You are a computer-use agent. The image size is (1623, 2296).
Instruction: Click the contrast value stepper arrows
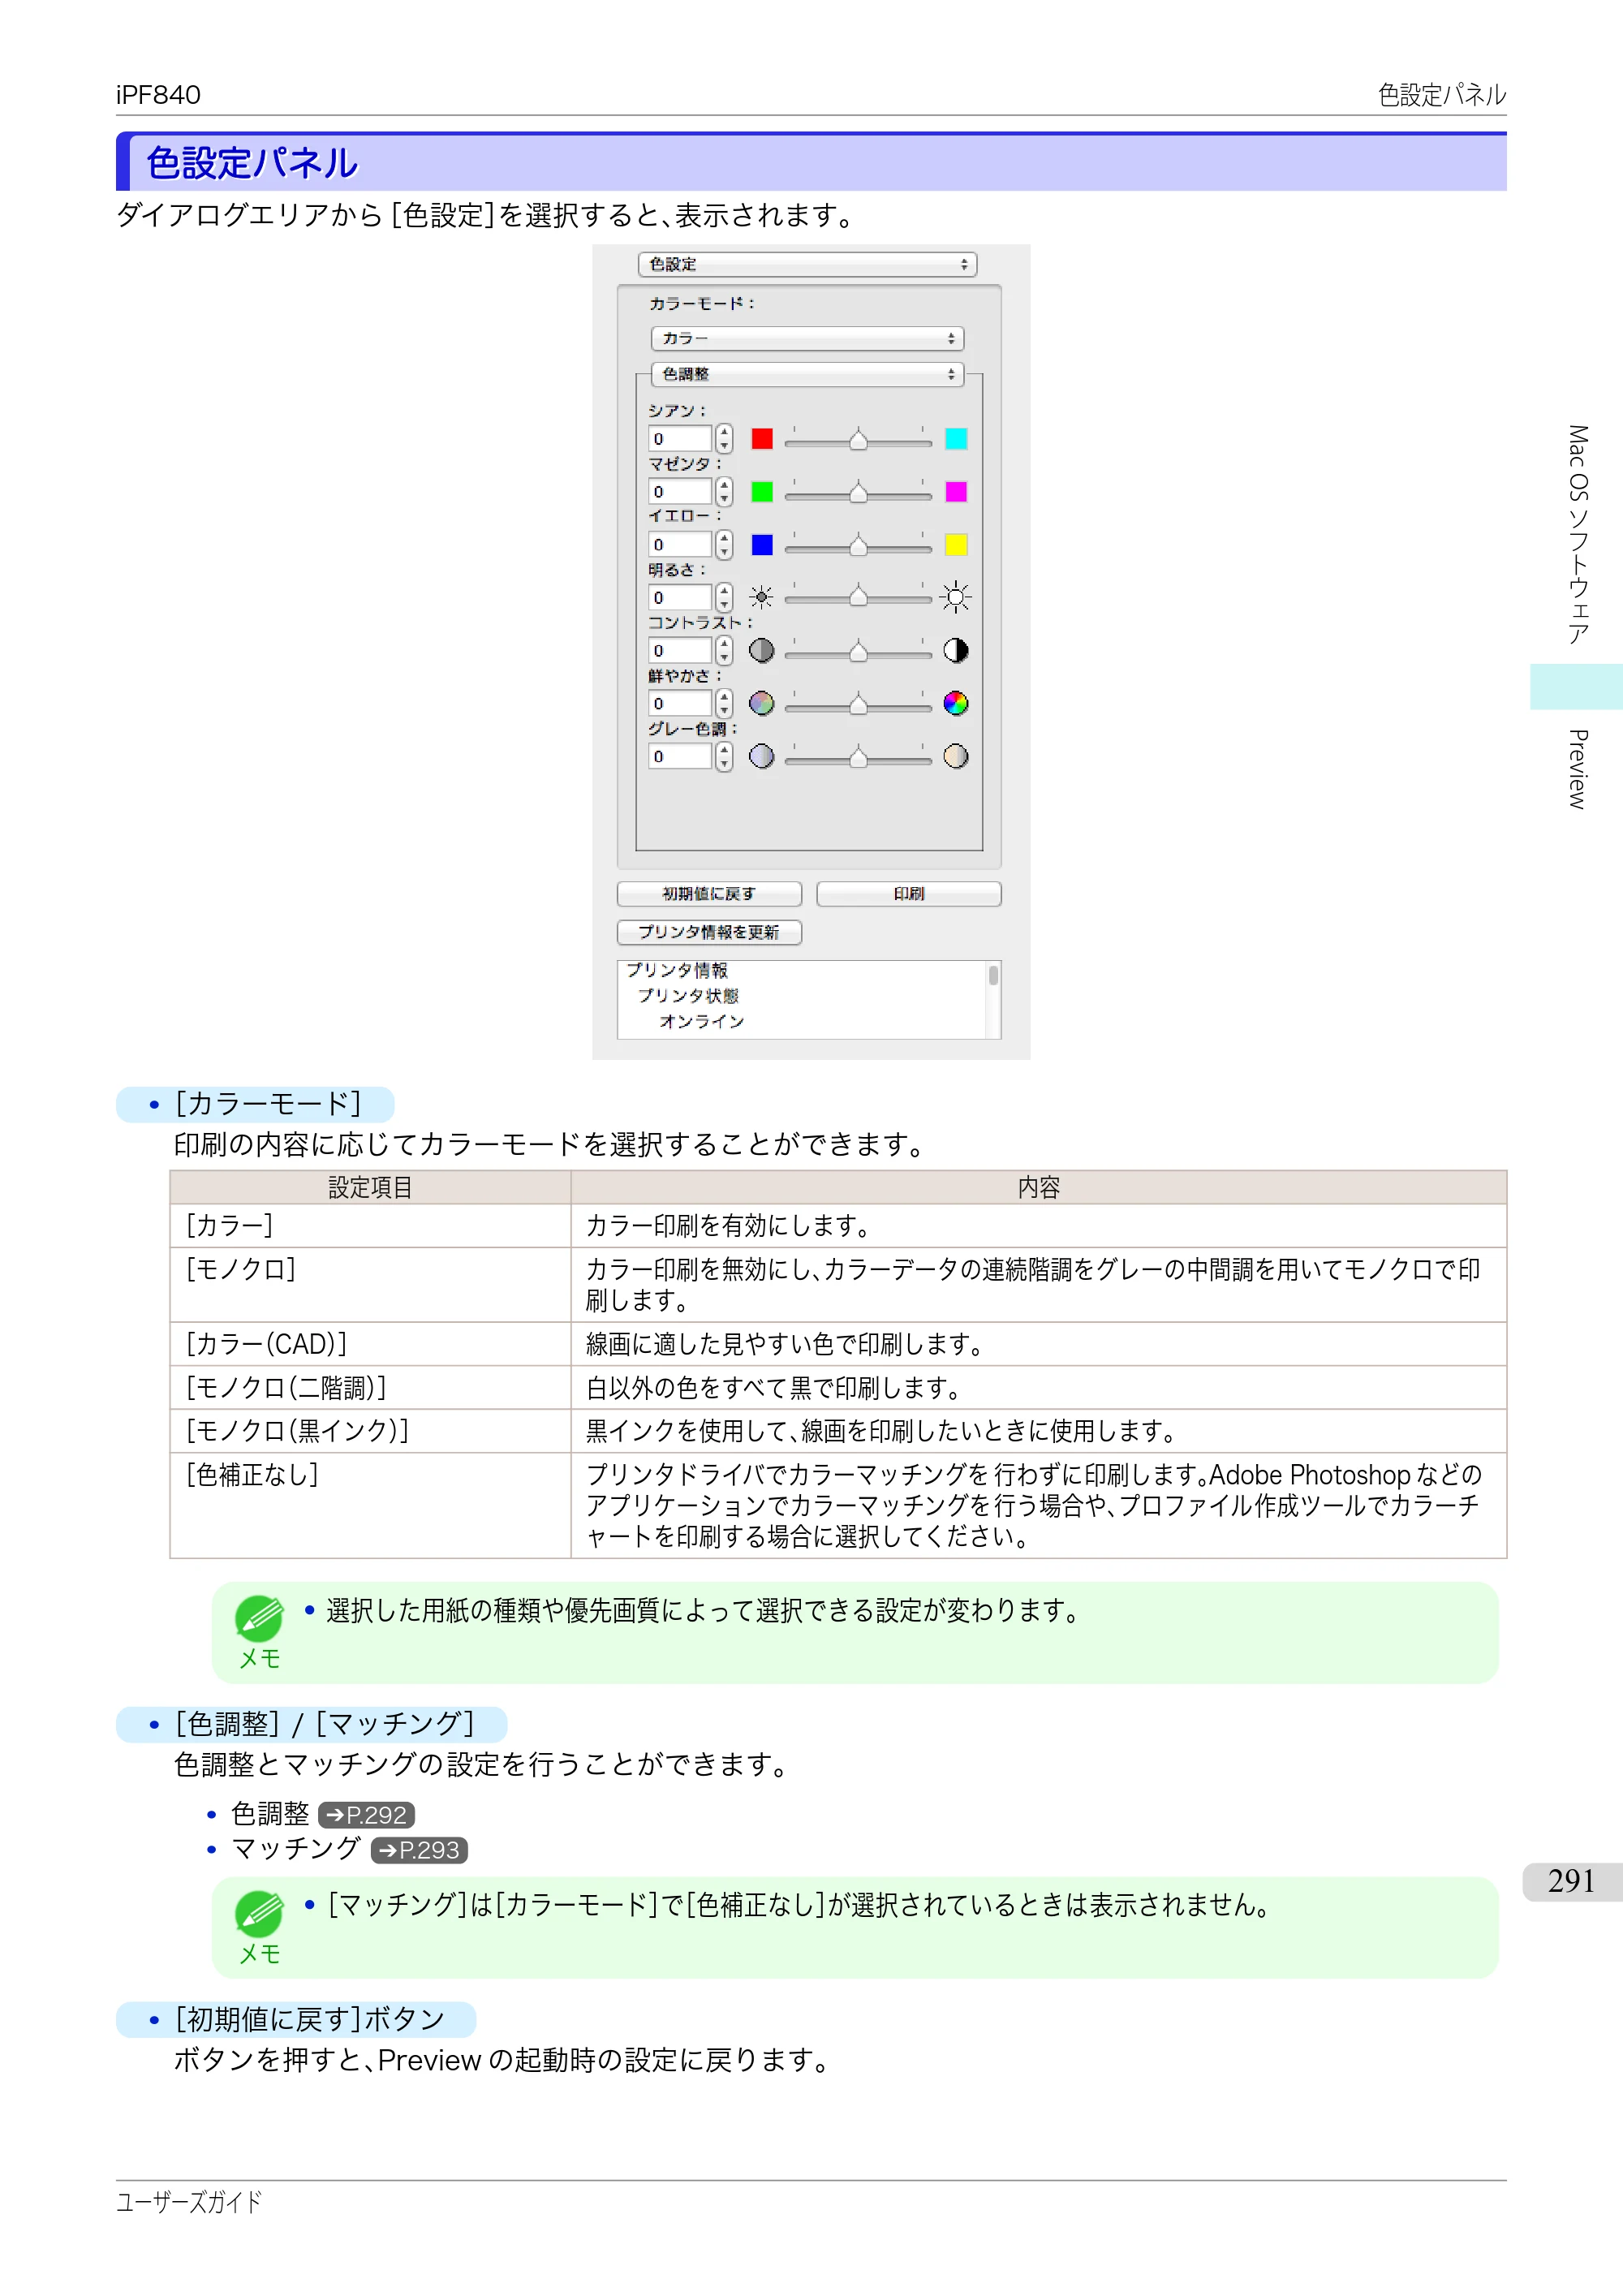(724, 651)
